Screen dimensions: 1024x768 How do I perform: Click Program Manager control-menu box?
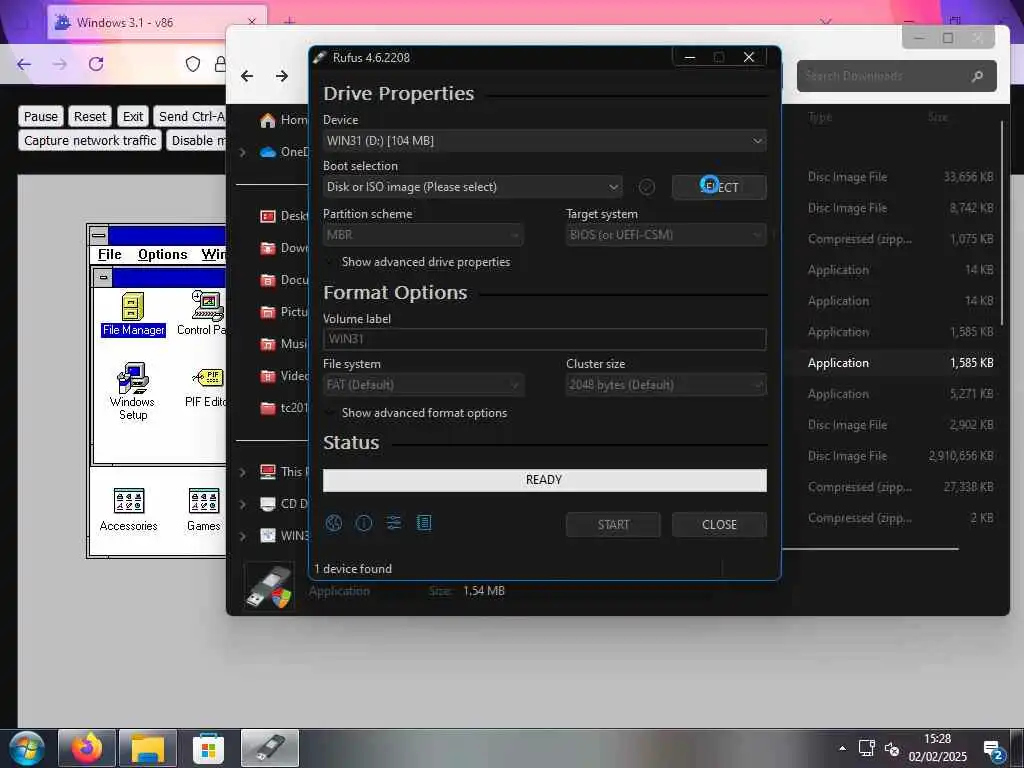(x=99, y=235)
